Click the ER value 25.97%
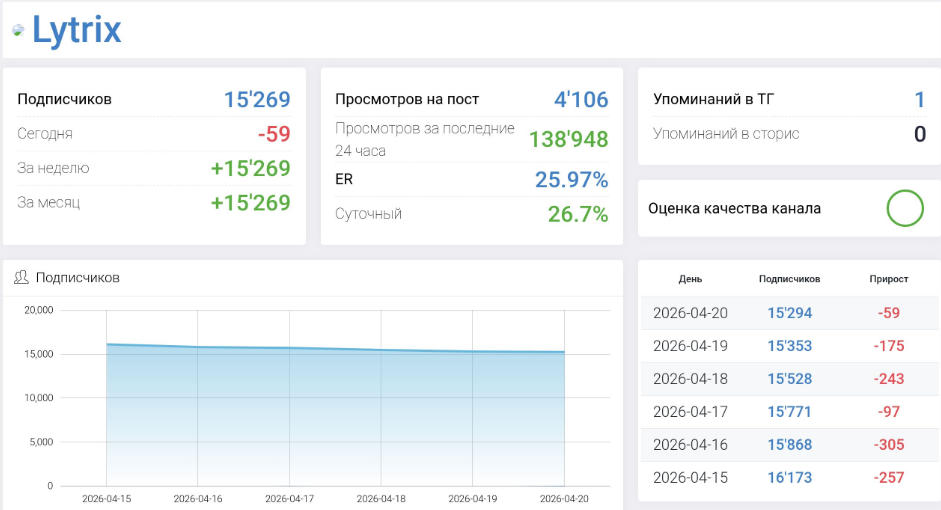The width and height of the screenshot is (941, 510). coord(571,179)
